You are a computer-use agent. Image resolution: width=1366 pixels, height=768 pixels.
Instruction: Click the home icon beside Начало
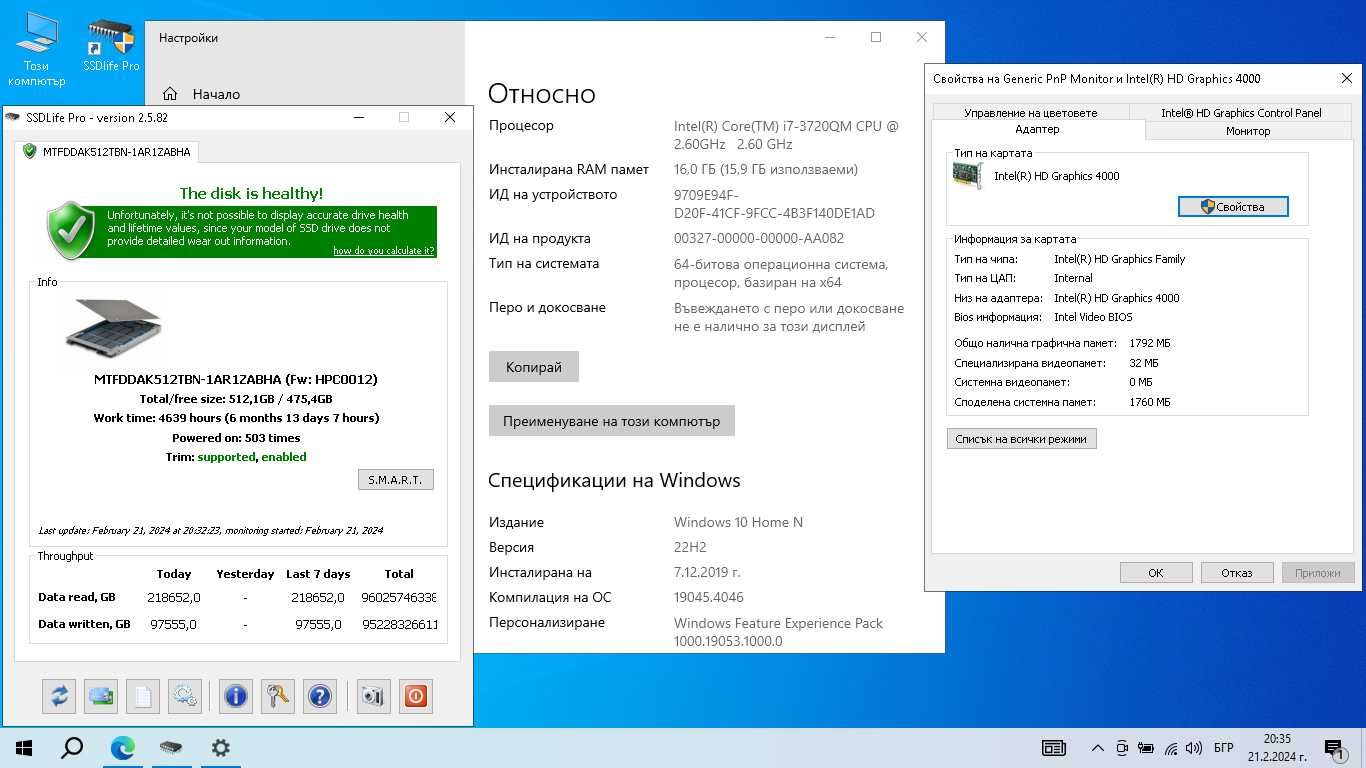170,94
